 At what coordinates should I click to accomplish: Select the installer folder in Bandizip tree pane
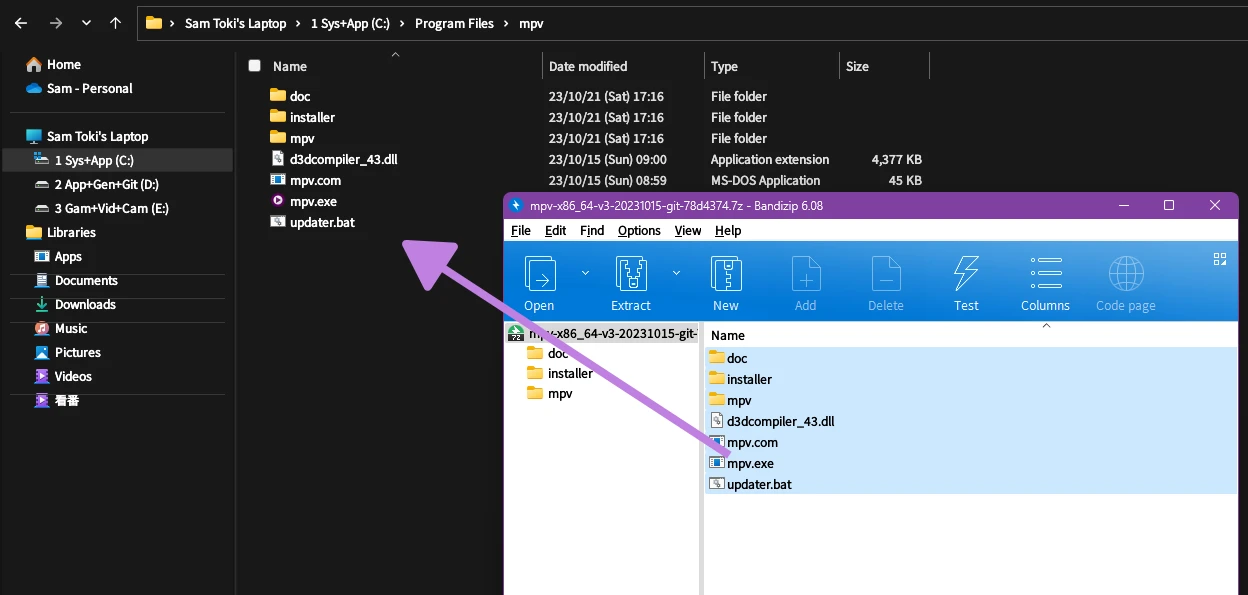click(x=560, y=373)
